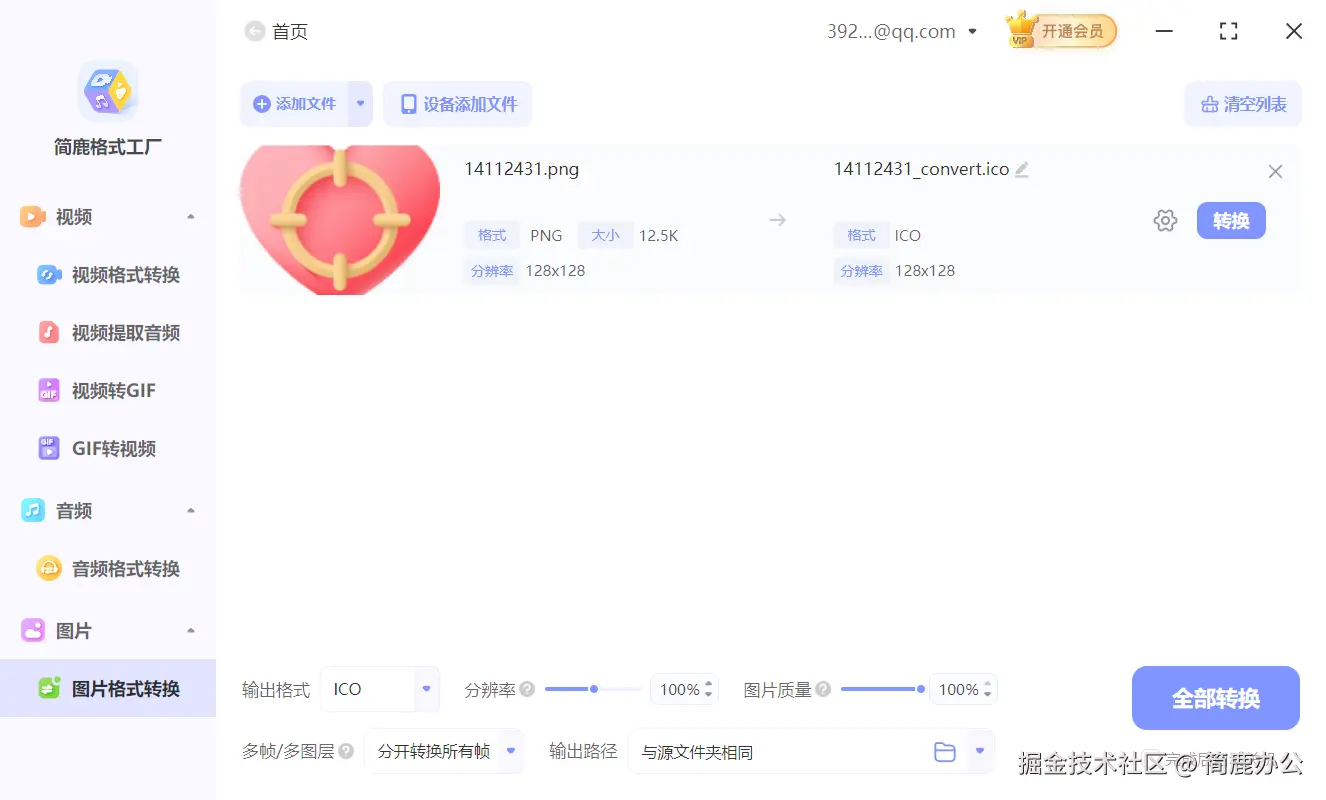Remove 14112431.png from the list
This screenshot has width=1326, height=800.
[x=1275, y=171]
